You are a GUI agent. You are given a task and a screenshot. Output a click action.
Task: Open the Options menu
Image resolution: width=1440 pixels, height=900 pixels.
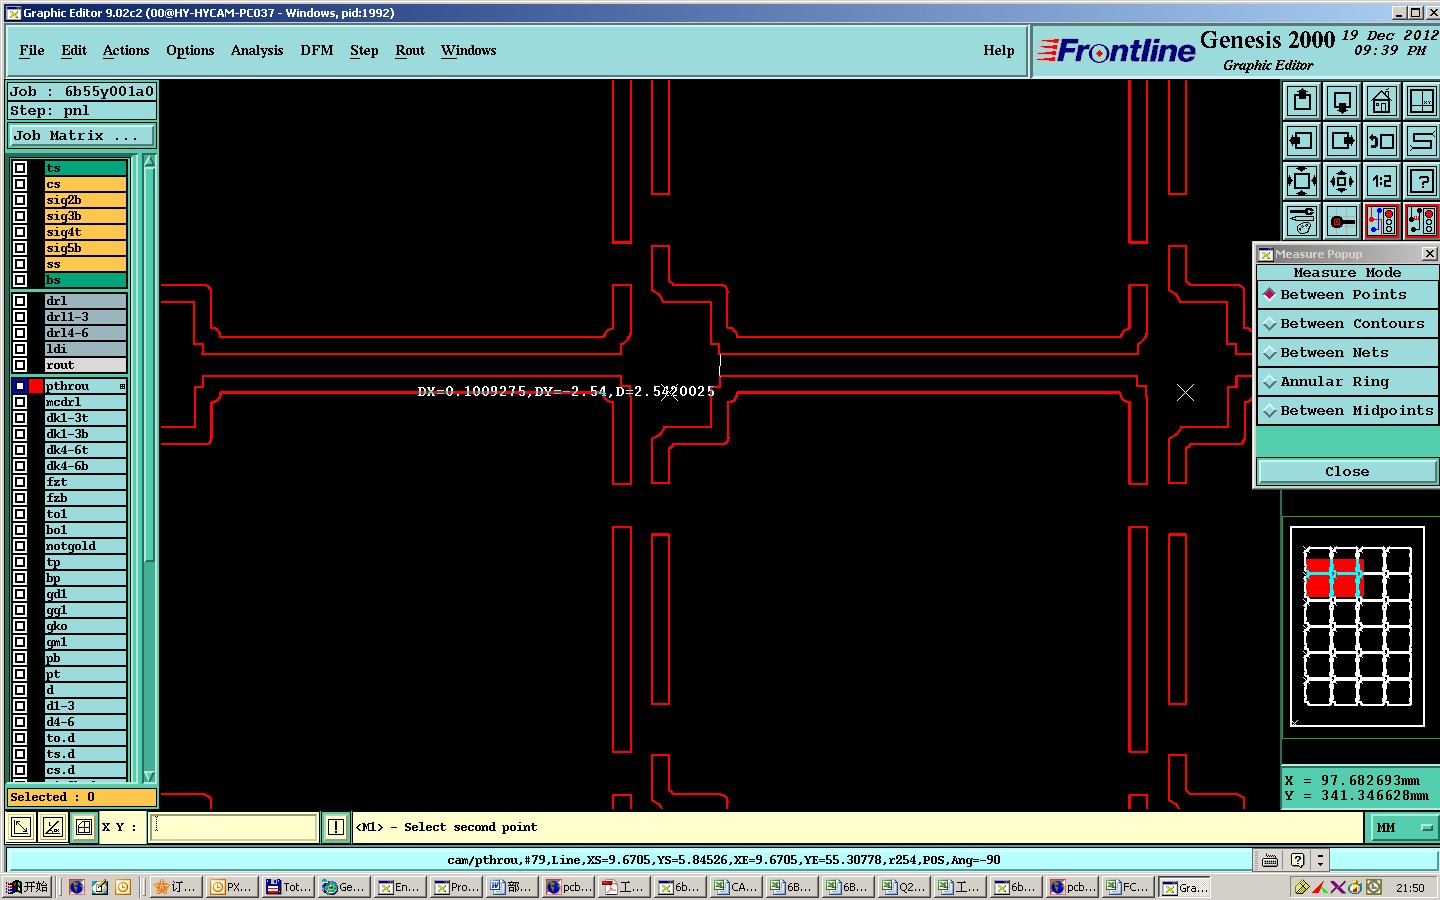pos(190,51)
